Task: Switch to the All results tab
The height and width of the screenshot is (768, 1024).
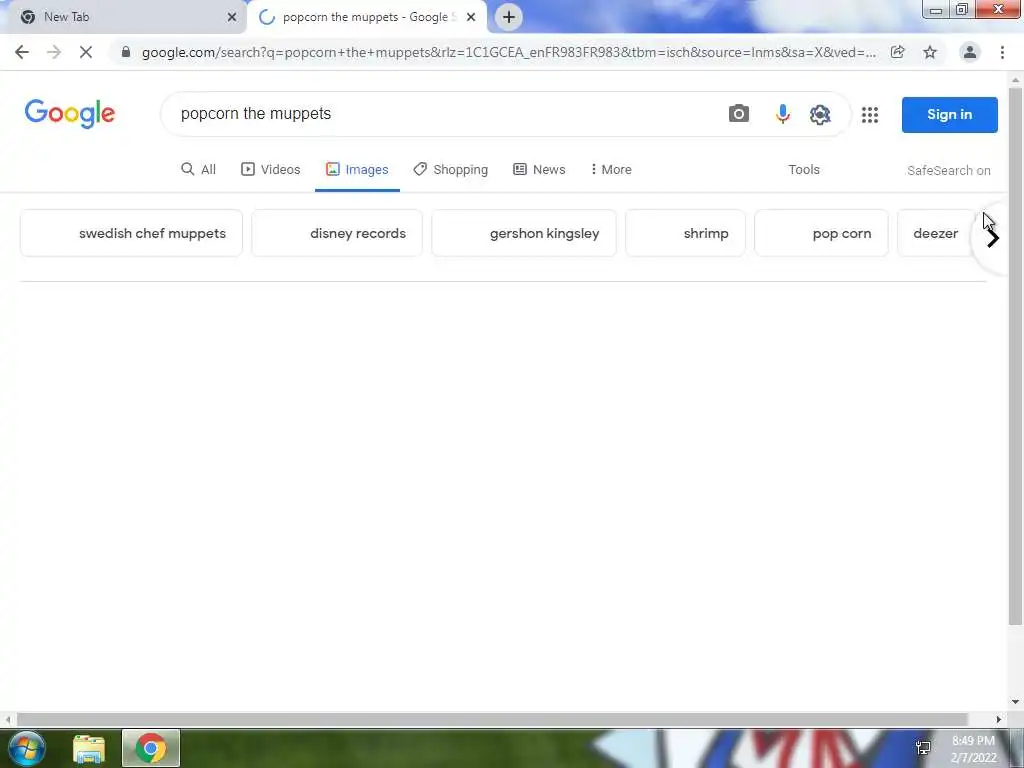Action: coord(199,170)
